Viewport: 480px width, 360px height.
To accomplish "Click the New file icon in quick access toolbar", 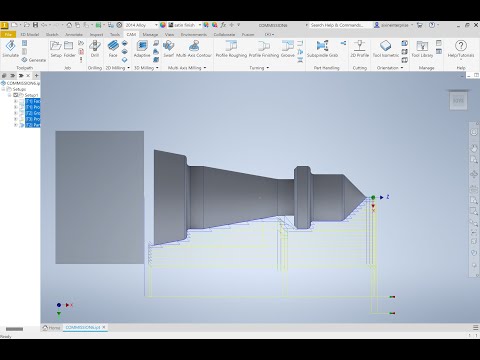I will tap(14, 25).
